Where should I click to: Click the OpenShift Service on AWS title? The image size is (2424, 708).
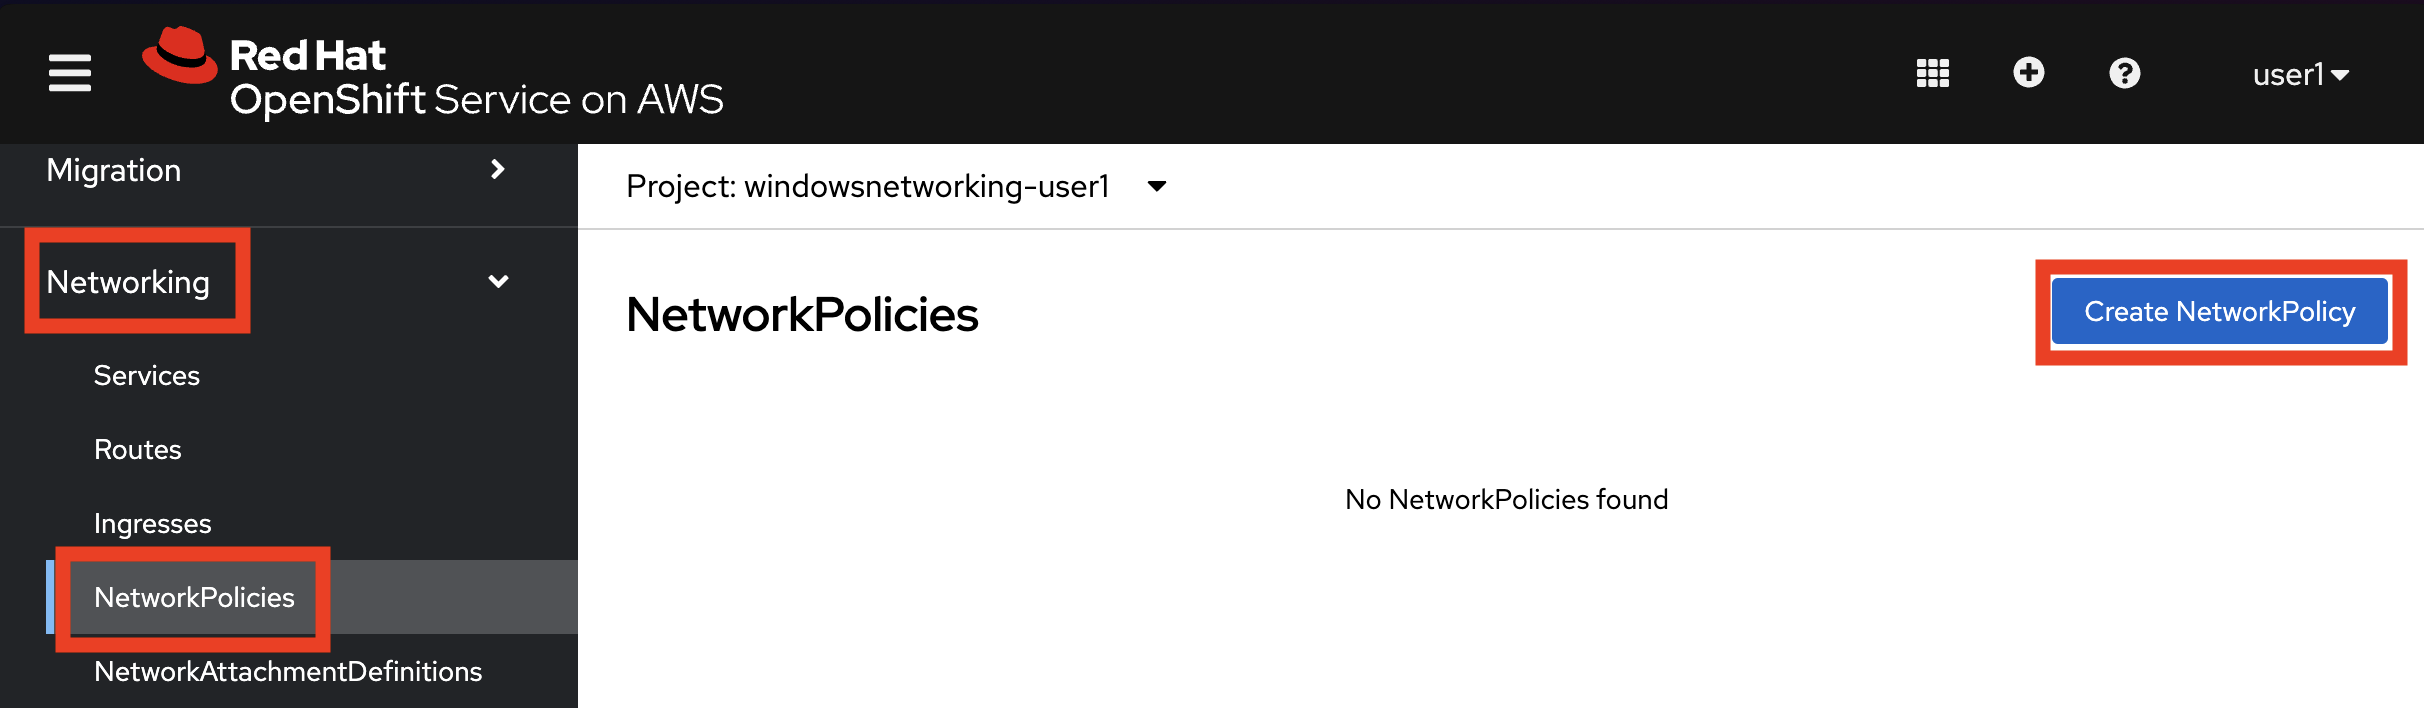pyautogui.click(x=476, y=100)
